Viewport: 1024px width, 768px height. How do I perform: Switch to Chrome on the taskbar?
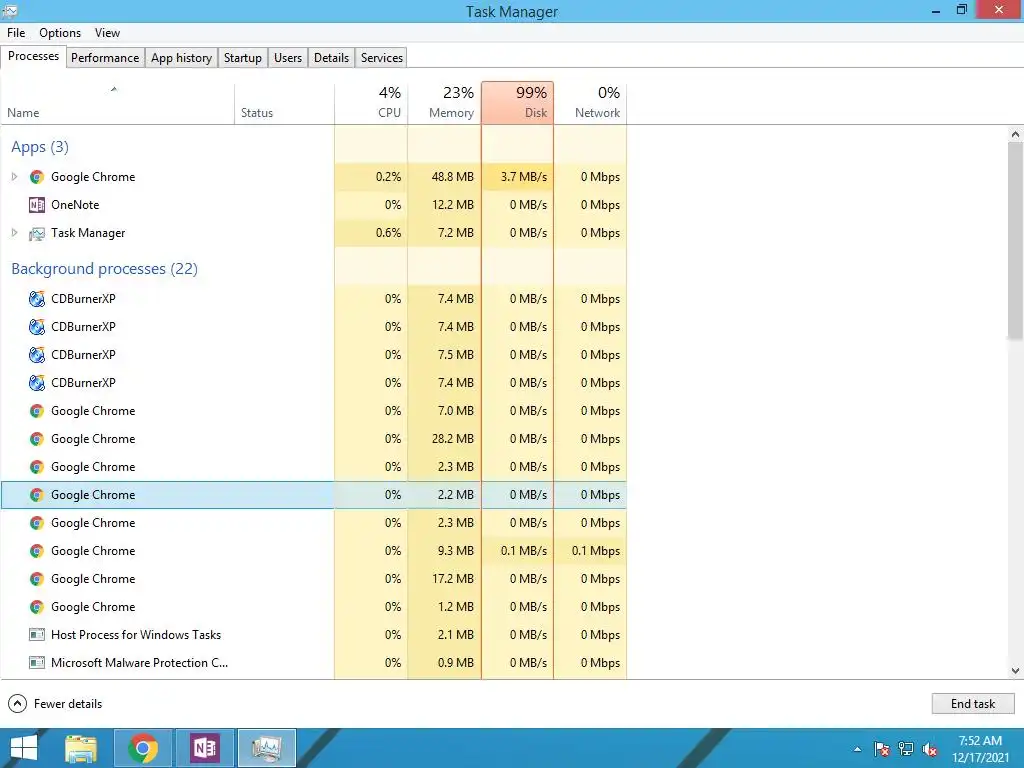click(x=143, y=748)
